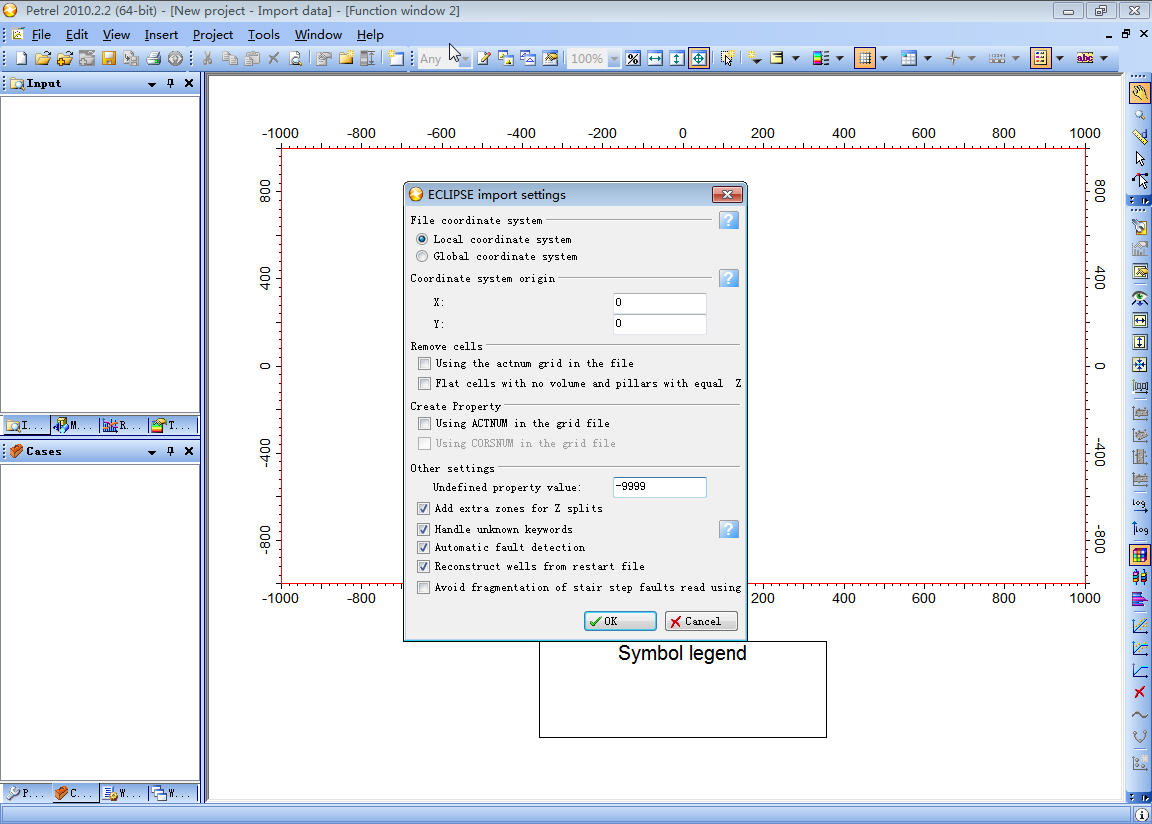1152x824 pixels.
Task: Open project using the open-folder toolbar icon
Action: click(x=43, y=59)
